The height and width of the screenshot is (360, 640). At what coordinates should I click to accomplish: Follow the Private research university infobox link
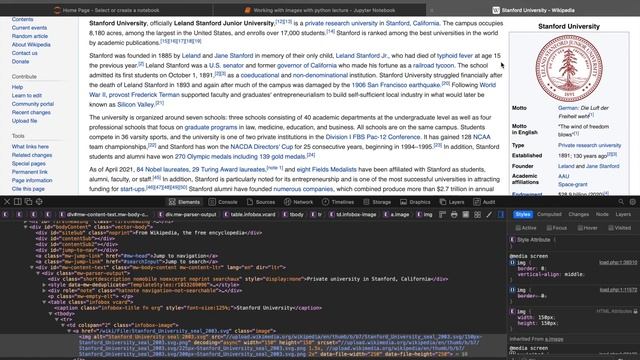tap(589, 145)
